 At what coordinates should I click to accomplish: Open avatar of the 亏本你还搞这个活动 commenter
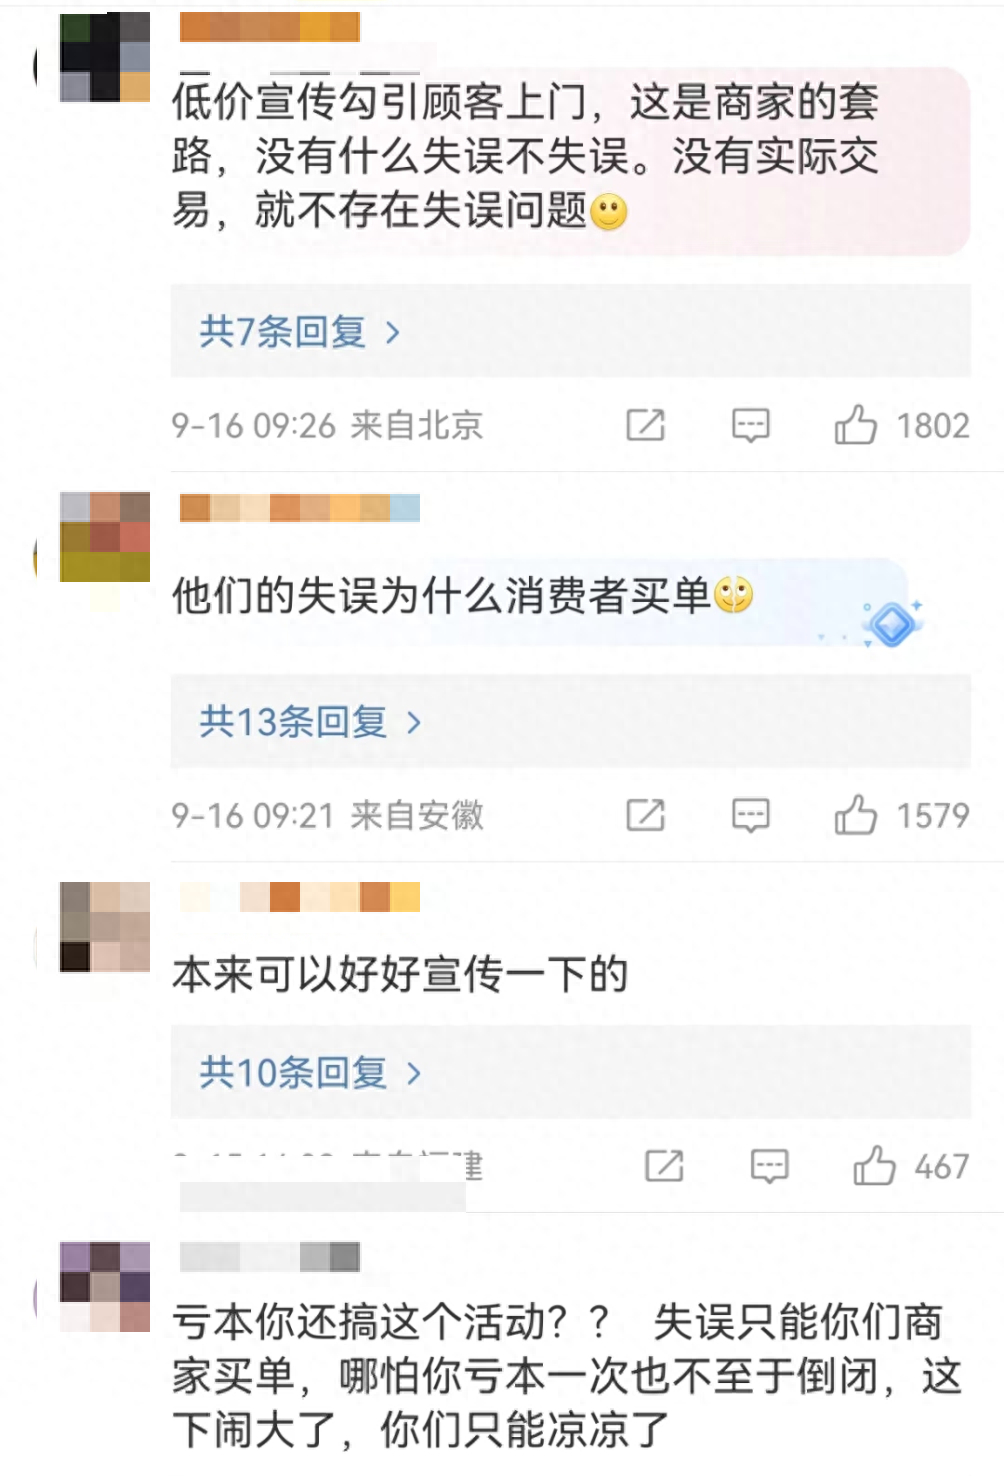pos(104,1287)
